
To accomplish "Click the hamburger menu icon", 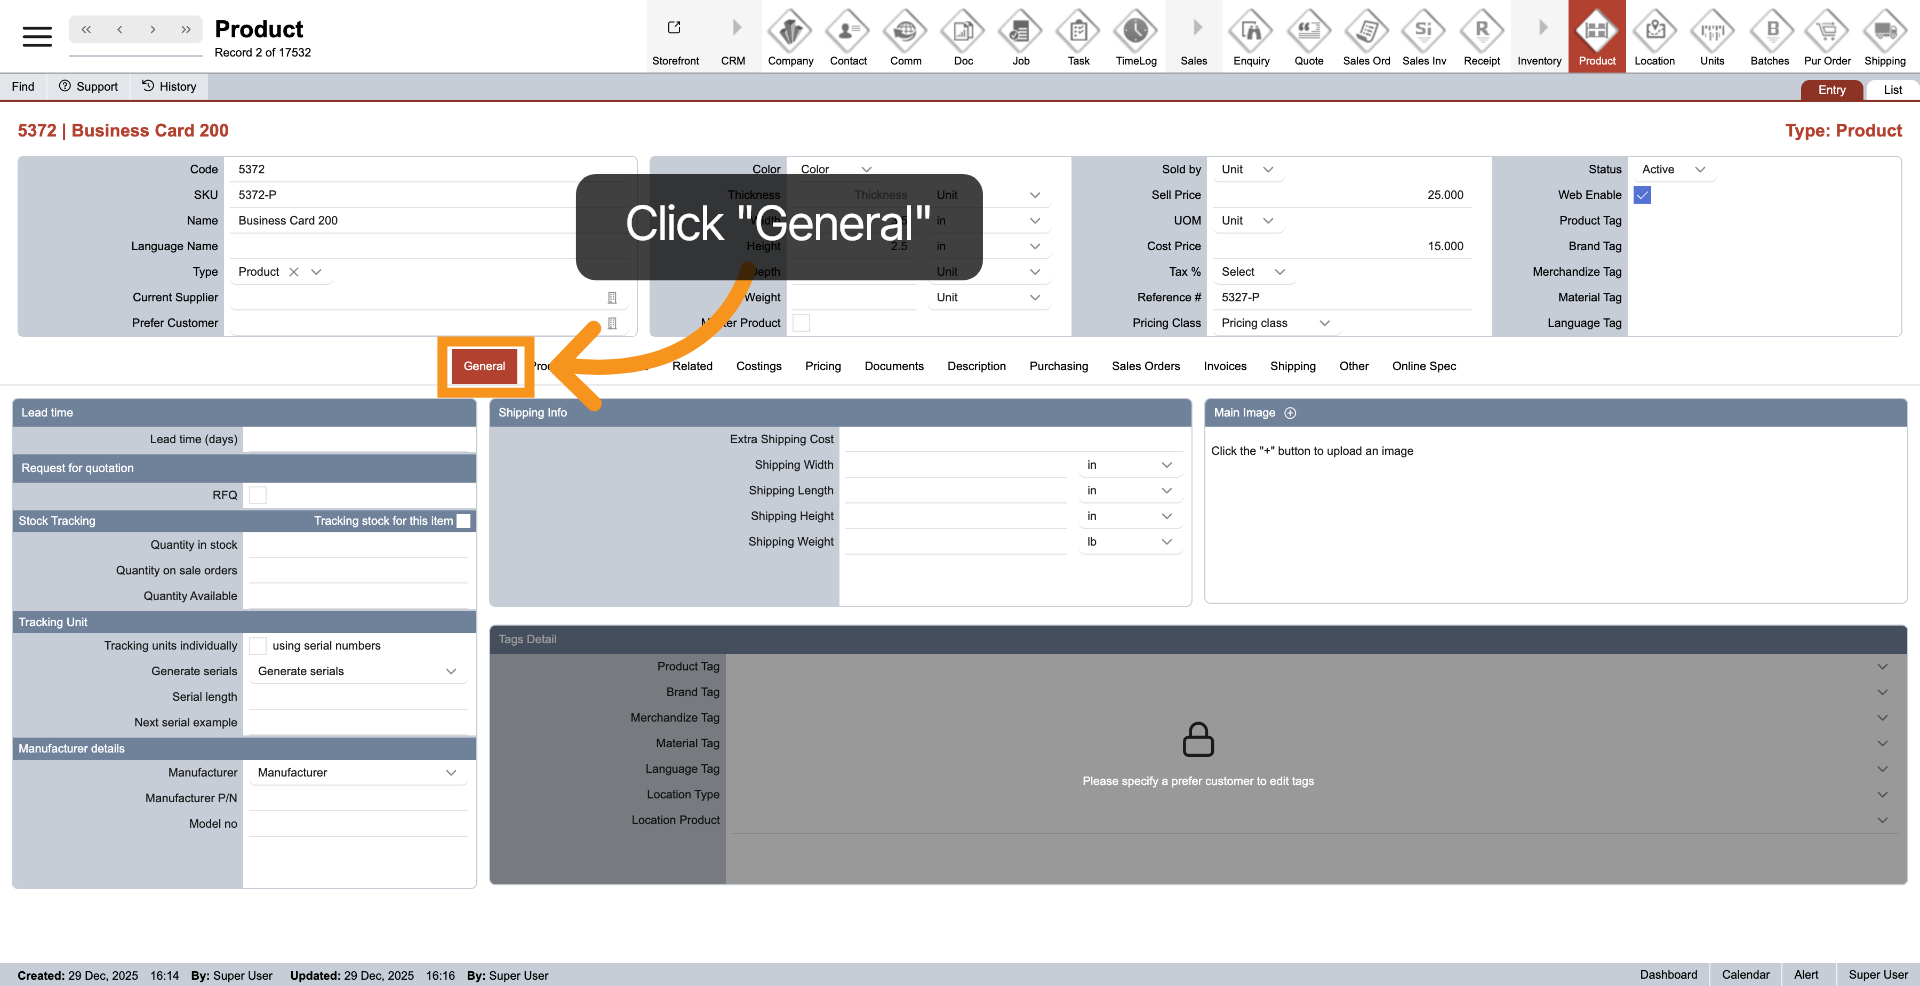I will (37, 37).
